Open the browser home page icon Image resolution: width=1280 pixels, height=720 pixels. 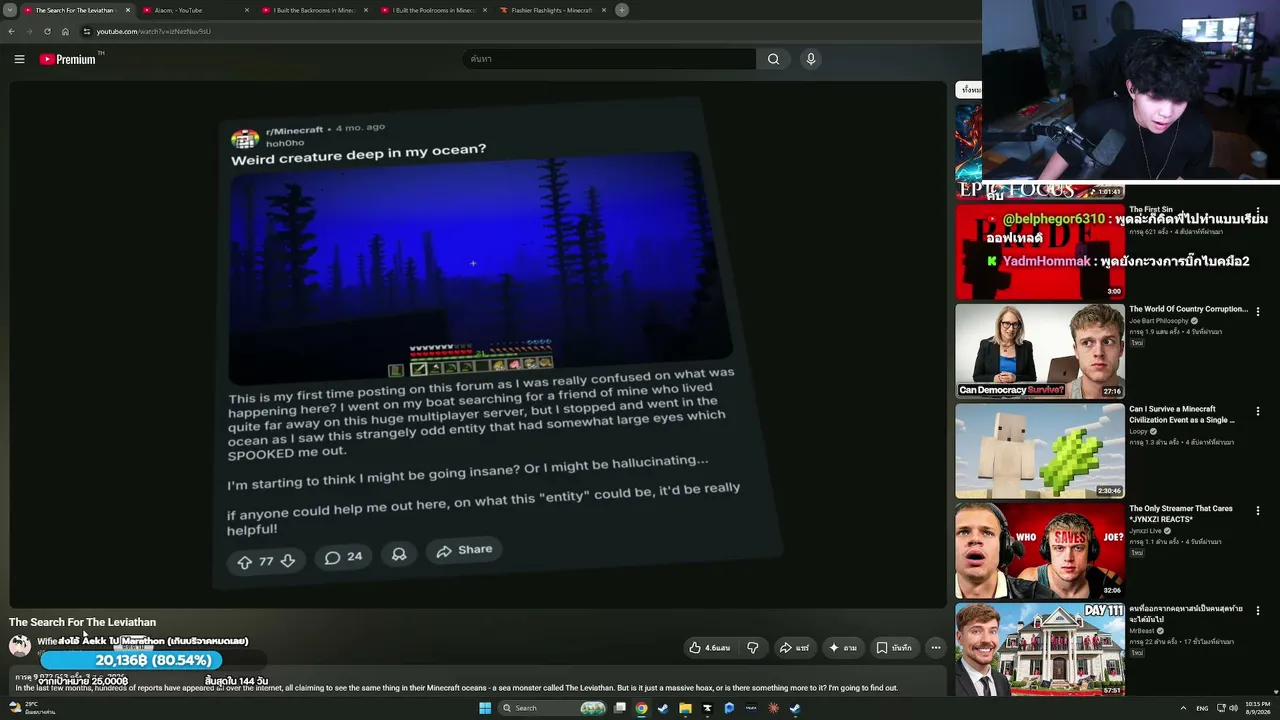pos(65,31)
